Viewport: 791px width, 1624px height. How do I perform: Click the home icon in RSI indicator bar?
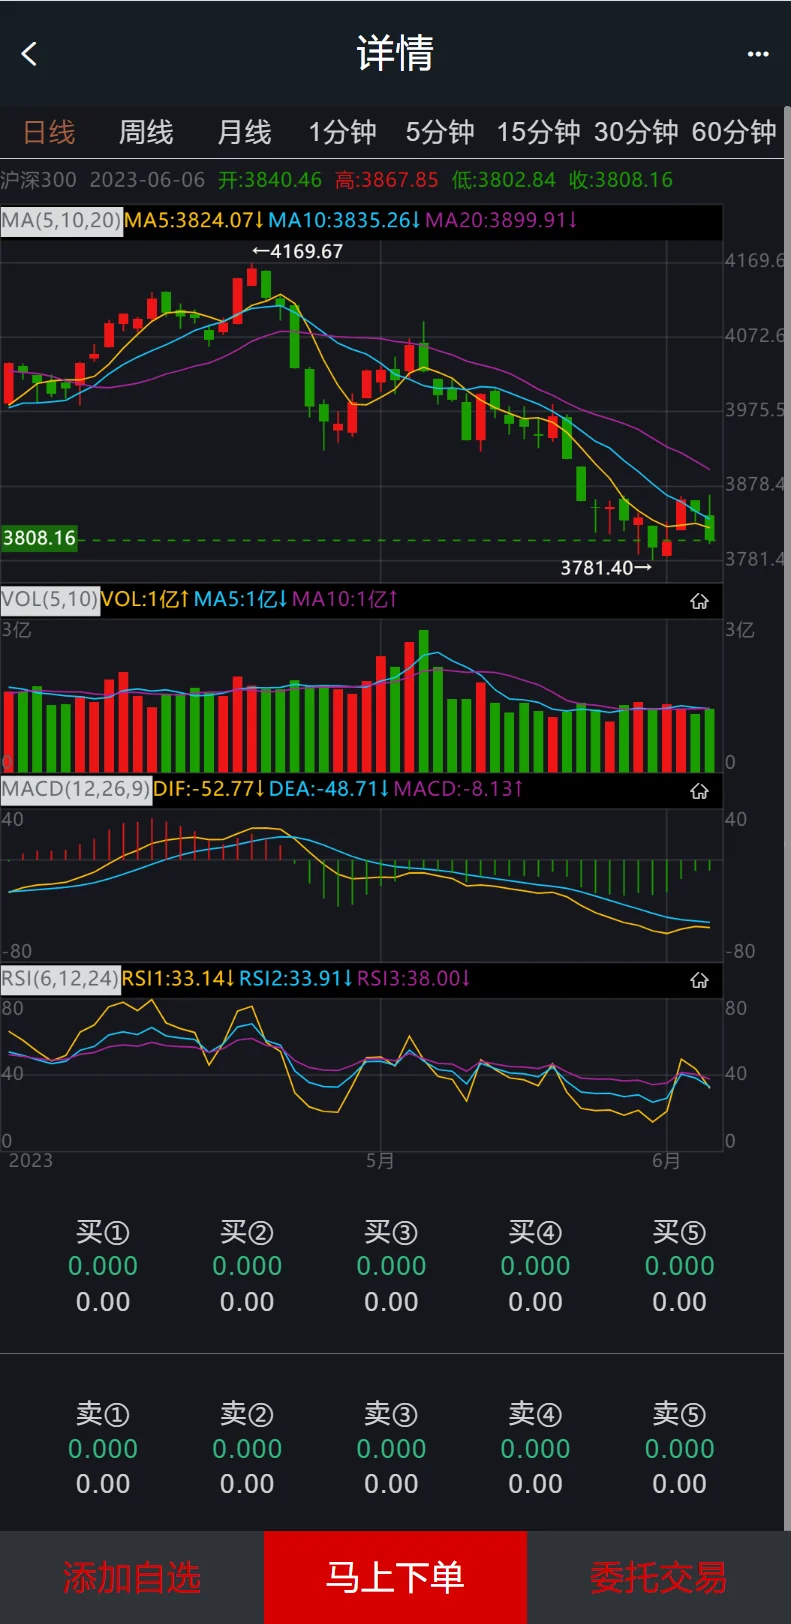coord(699,980)
